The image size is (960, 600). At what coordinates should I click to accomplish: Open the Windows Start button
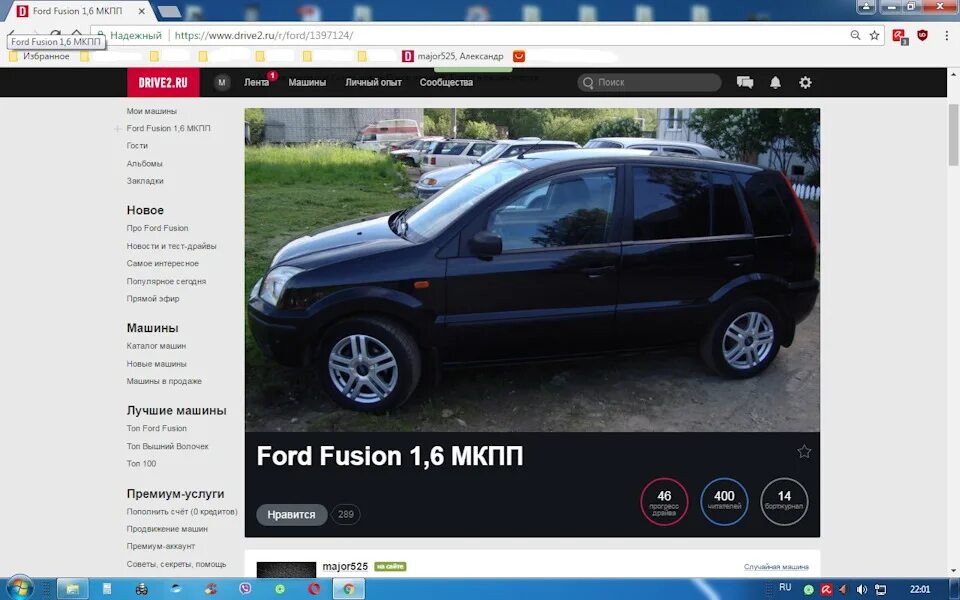[19, 588]
